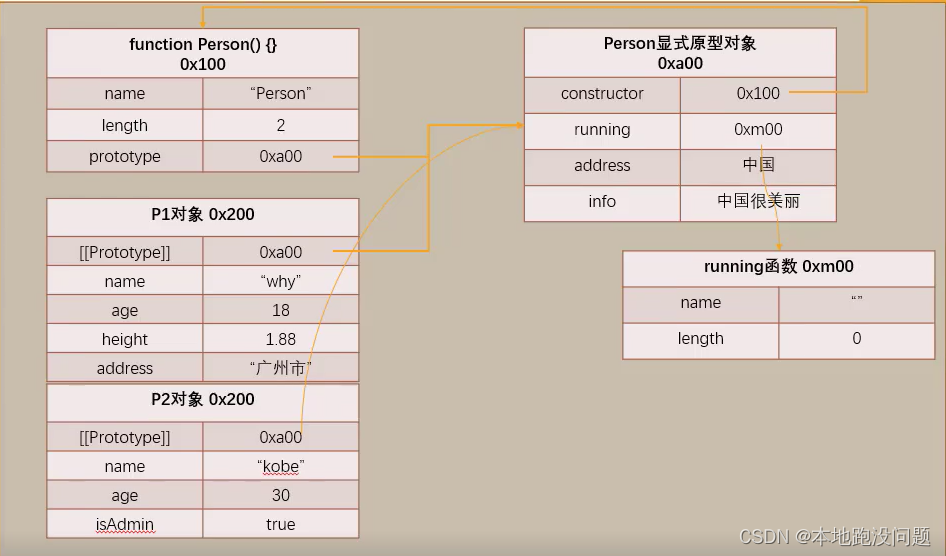Click the age value 18
The width and height of the screenshot is (946, 556).
pyautogui.click(x=281, y=309)
